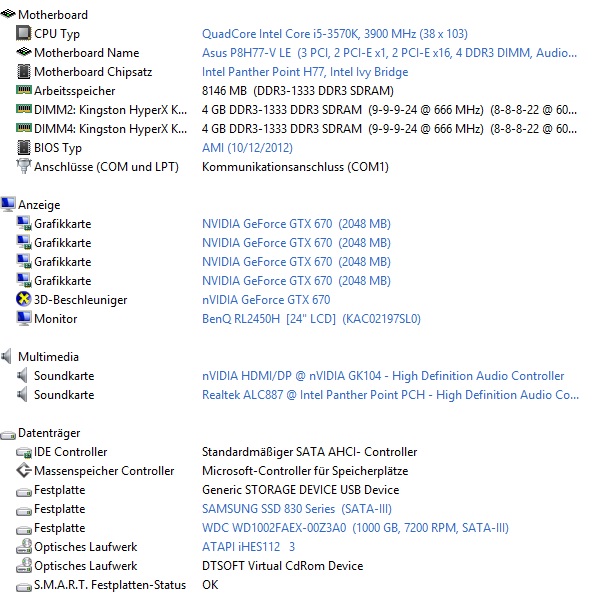This screenshot has width=608, height=603.
Task: Select the CPU Typ label
Action: pyautogui.click(x=57, y=34)
